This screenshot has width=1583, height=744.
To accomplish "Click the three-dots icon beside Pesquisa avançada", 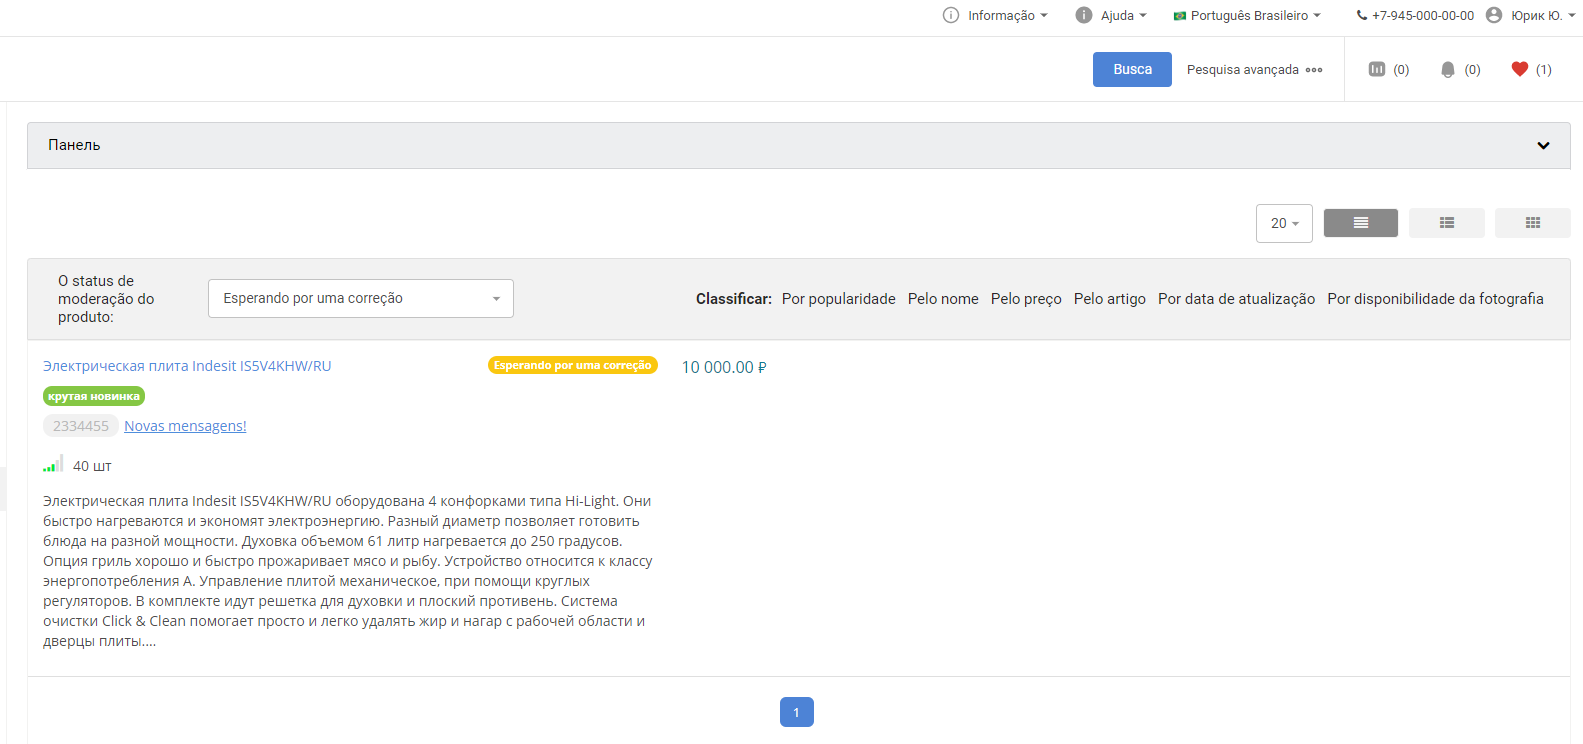I will click(1314, 70).
